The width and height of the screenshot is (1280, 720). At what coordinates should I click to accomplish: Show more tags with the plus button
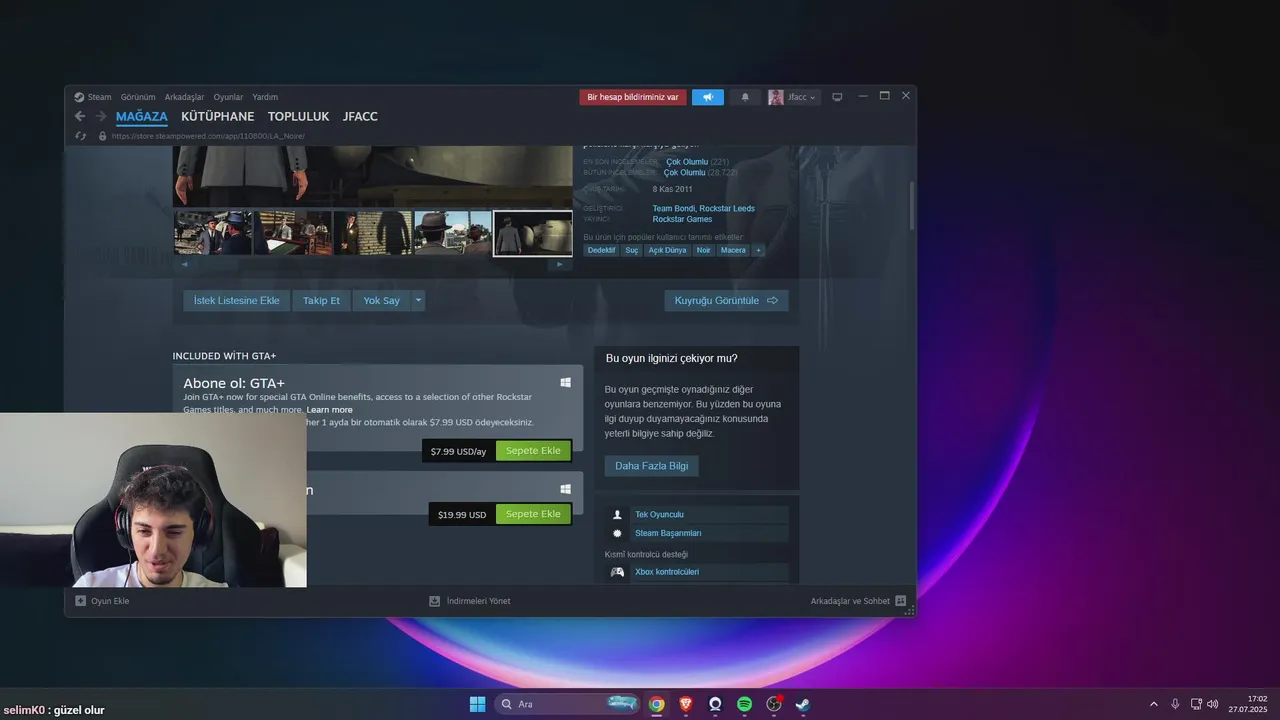tap(758, 250)
